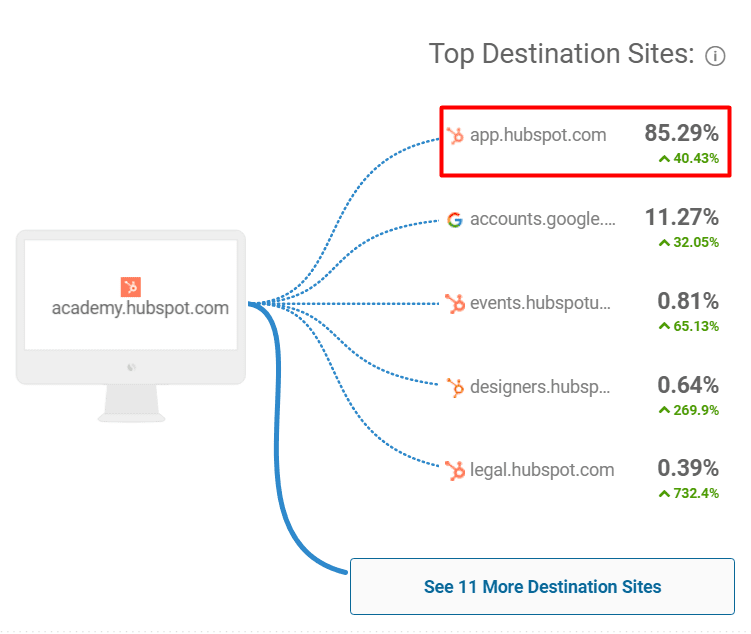Image resolution: width=751 pixels, height=634 pixels.
Task: Click the 732.4% change value
Action: pyautogui.click(x=696, y=493)
